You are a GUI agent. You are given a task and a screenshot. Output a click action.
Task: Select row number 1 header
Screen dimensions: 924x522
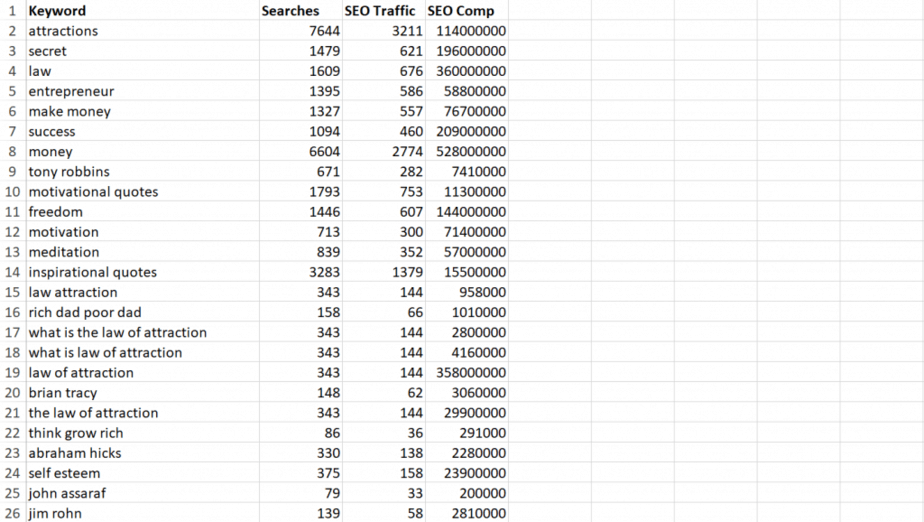pyautogui.click(x=13, y=11)
